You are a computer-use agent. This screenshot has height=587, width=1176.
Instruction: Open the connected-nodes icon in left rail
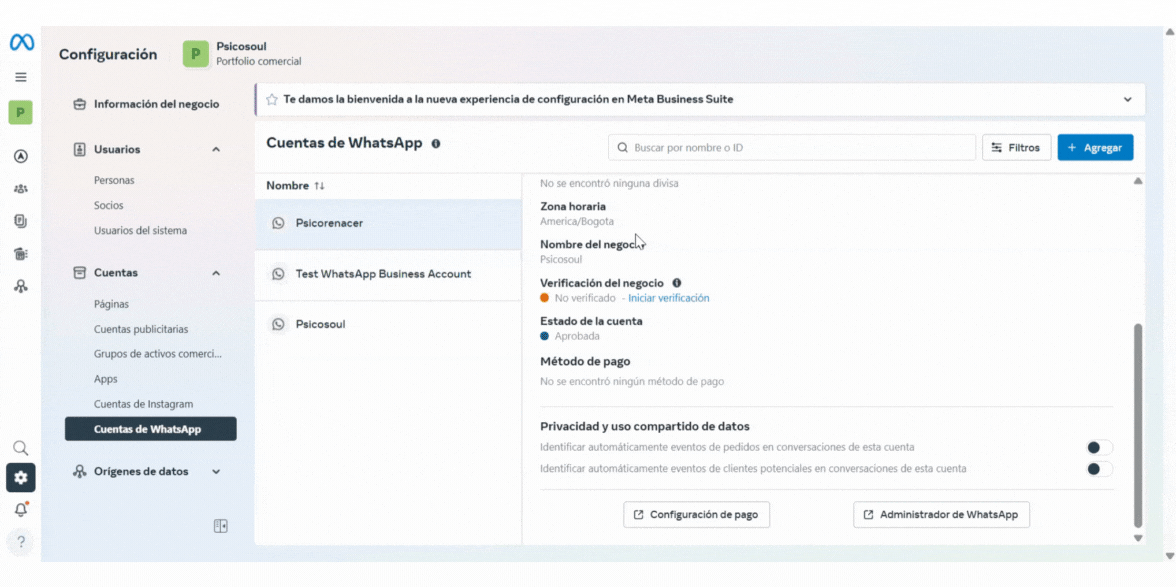point(21,286)
